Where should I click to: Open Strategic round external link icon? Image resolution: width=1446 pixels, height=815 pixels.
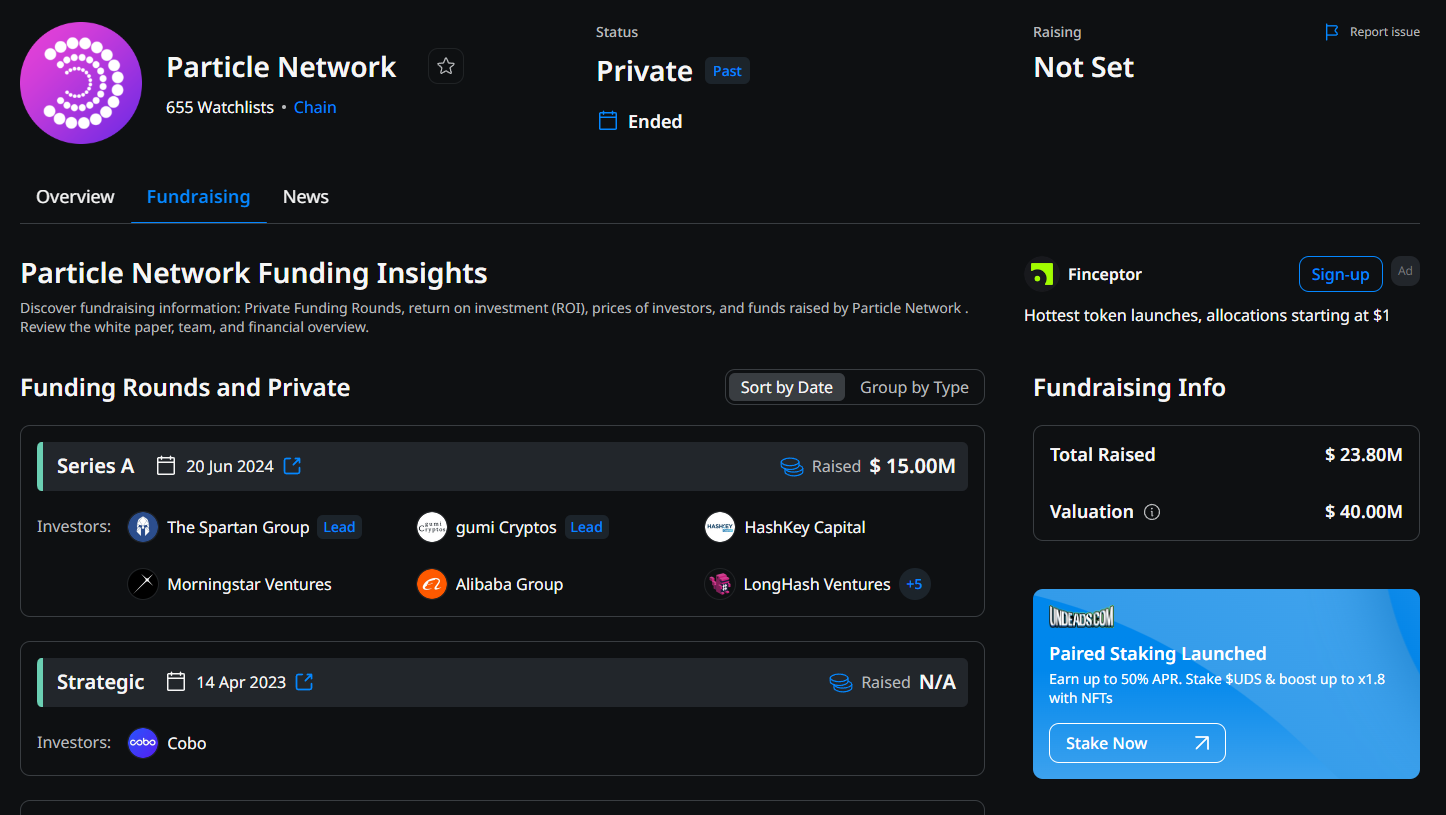pos(304,682)
